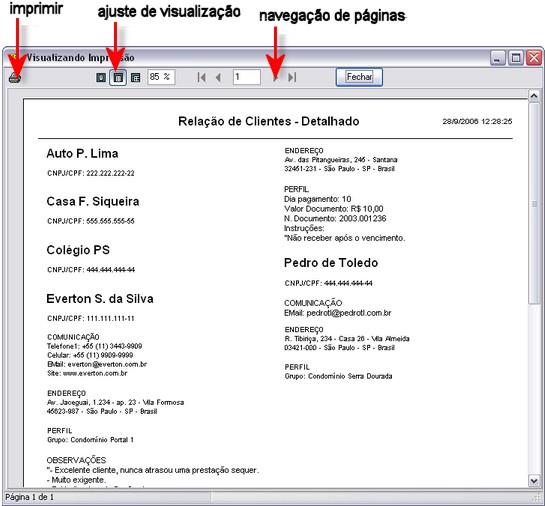Click the 85 % zoom field
545x506 pixels.
pyautogui.click(x=161, y=77)
